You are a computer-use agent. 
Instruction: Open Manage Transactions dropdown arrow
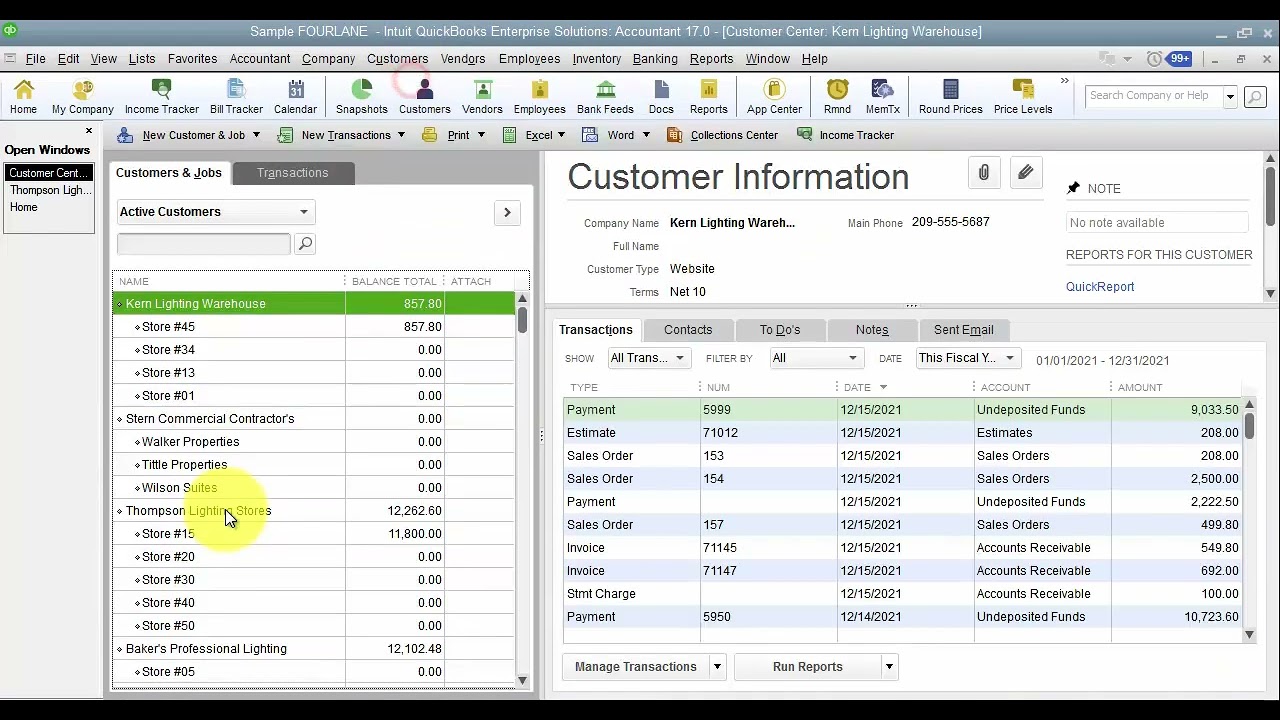(x=717, y=667)
